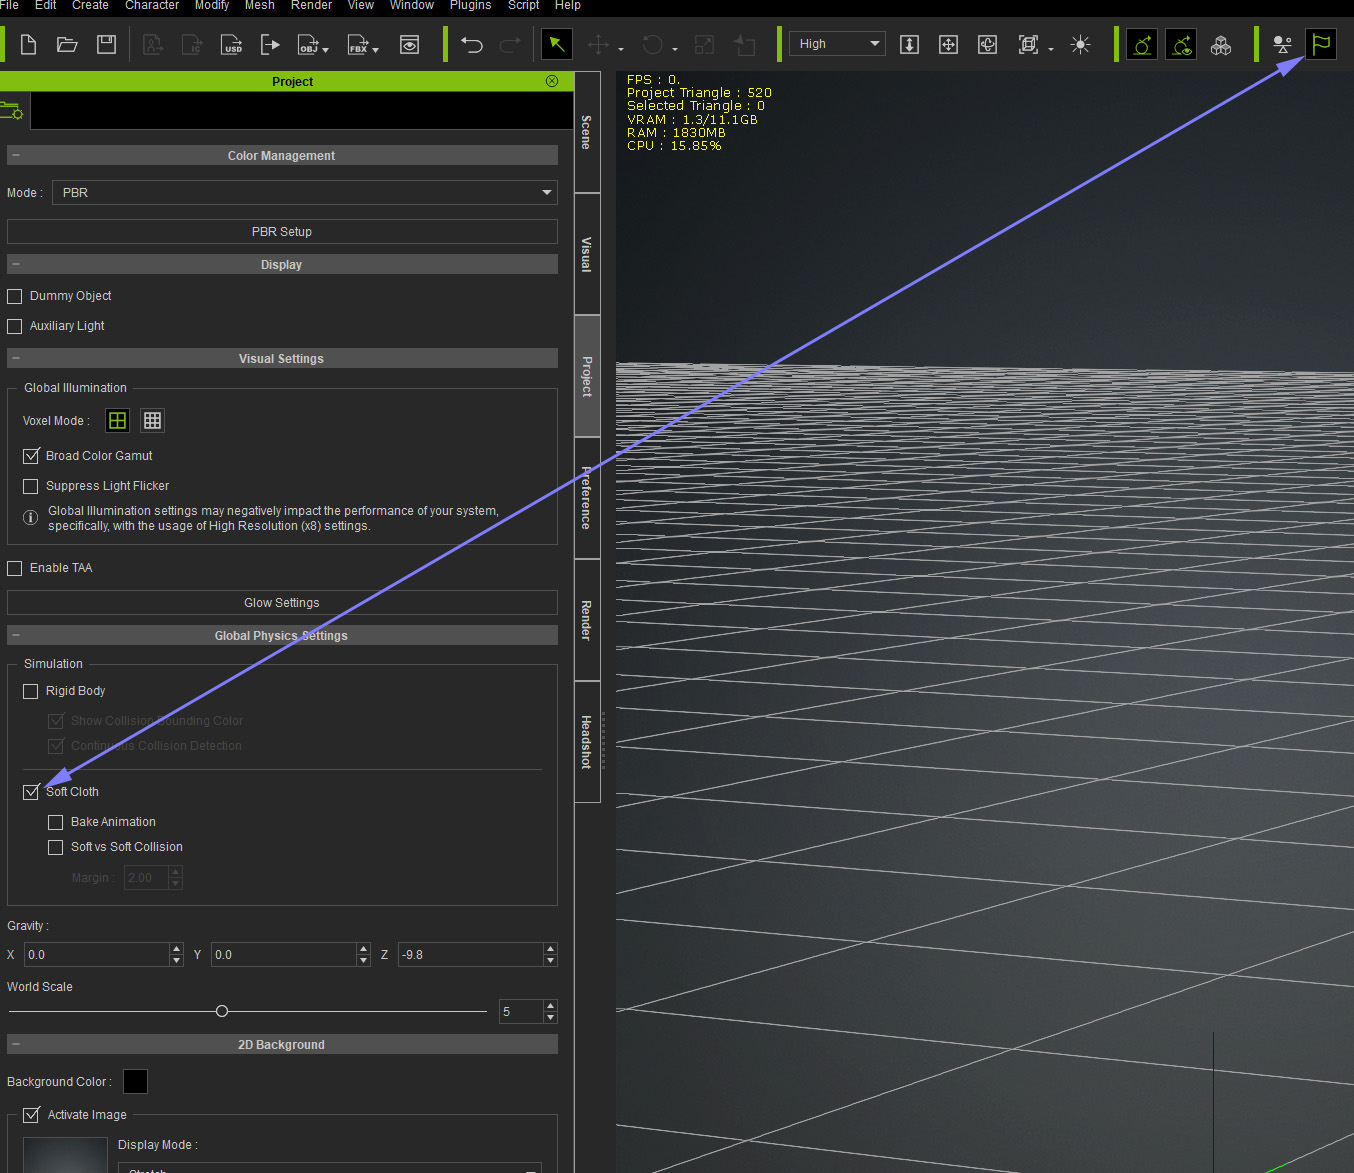Click the frame-selected cube icon
Screen dimensions: 1354x1173
1028,45
